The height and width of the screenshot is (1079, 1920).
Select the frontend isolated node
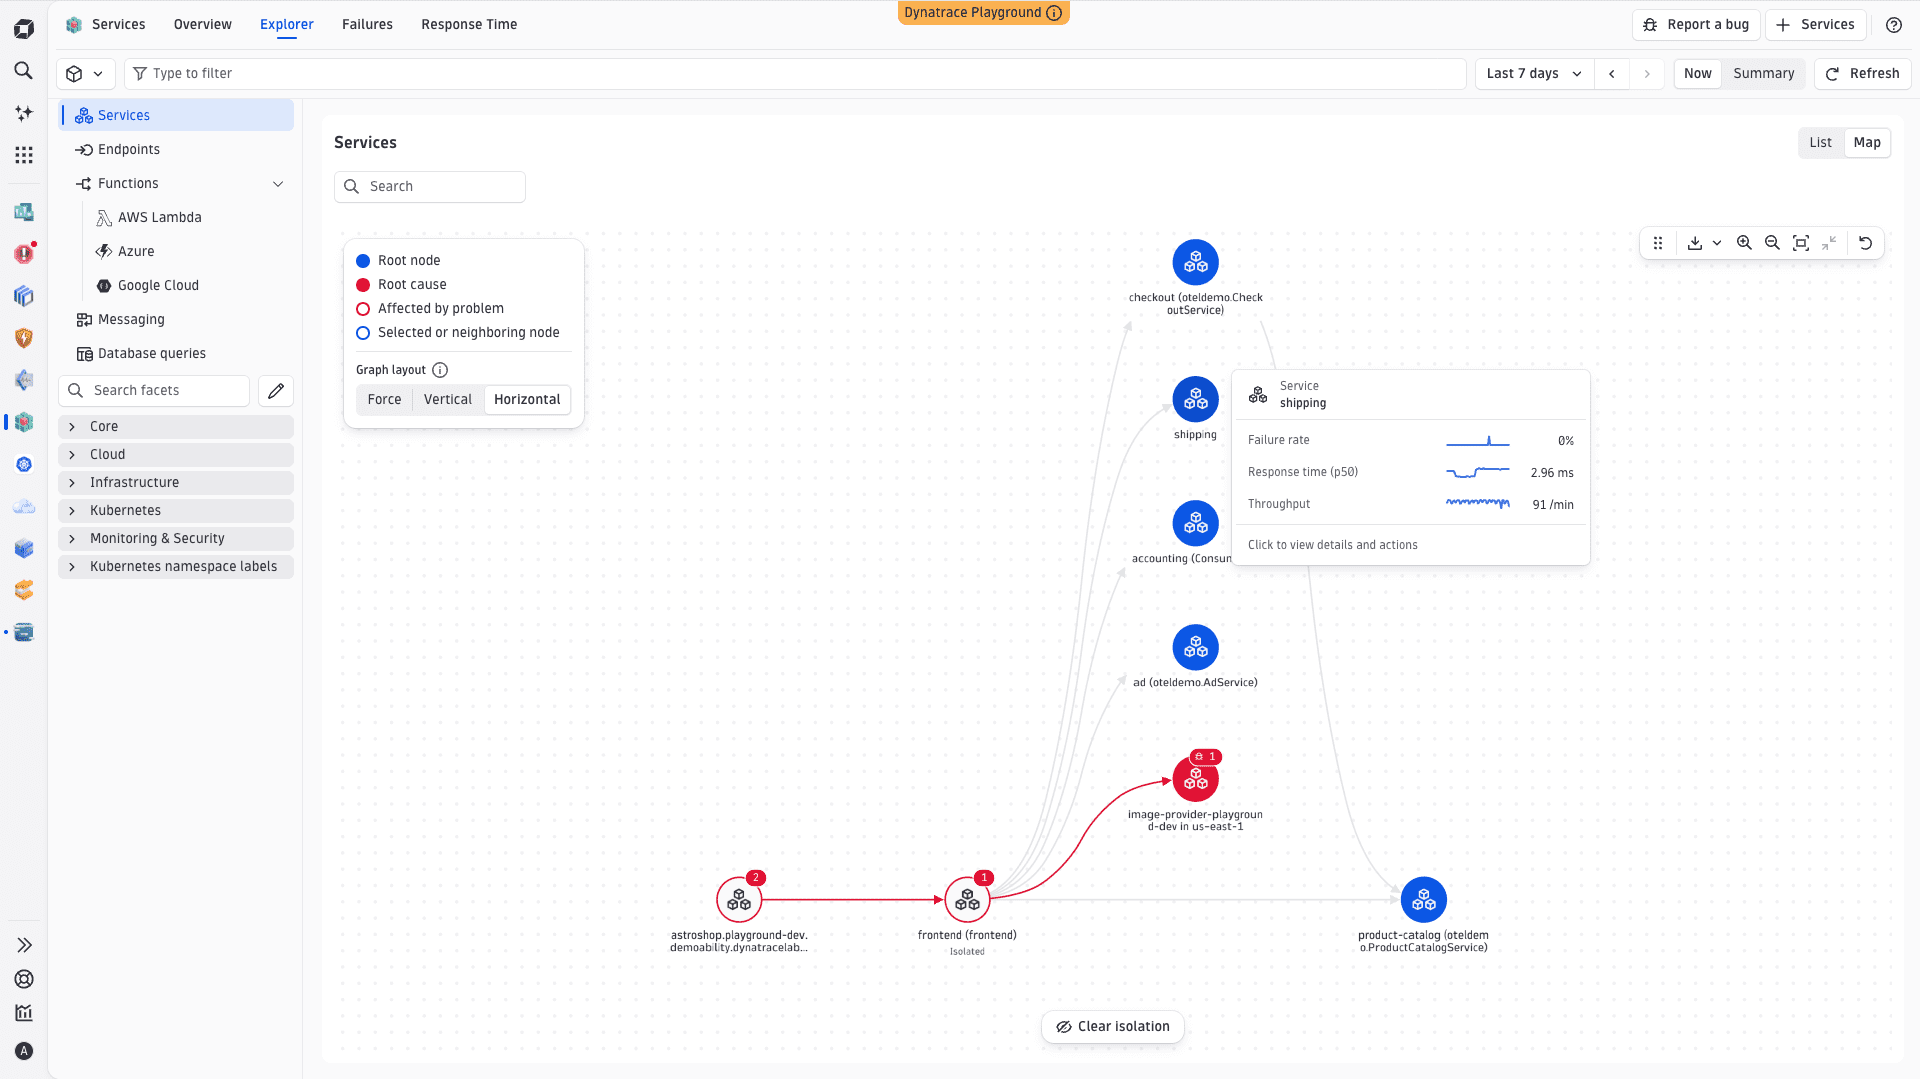(x=967, y=900)
